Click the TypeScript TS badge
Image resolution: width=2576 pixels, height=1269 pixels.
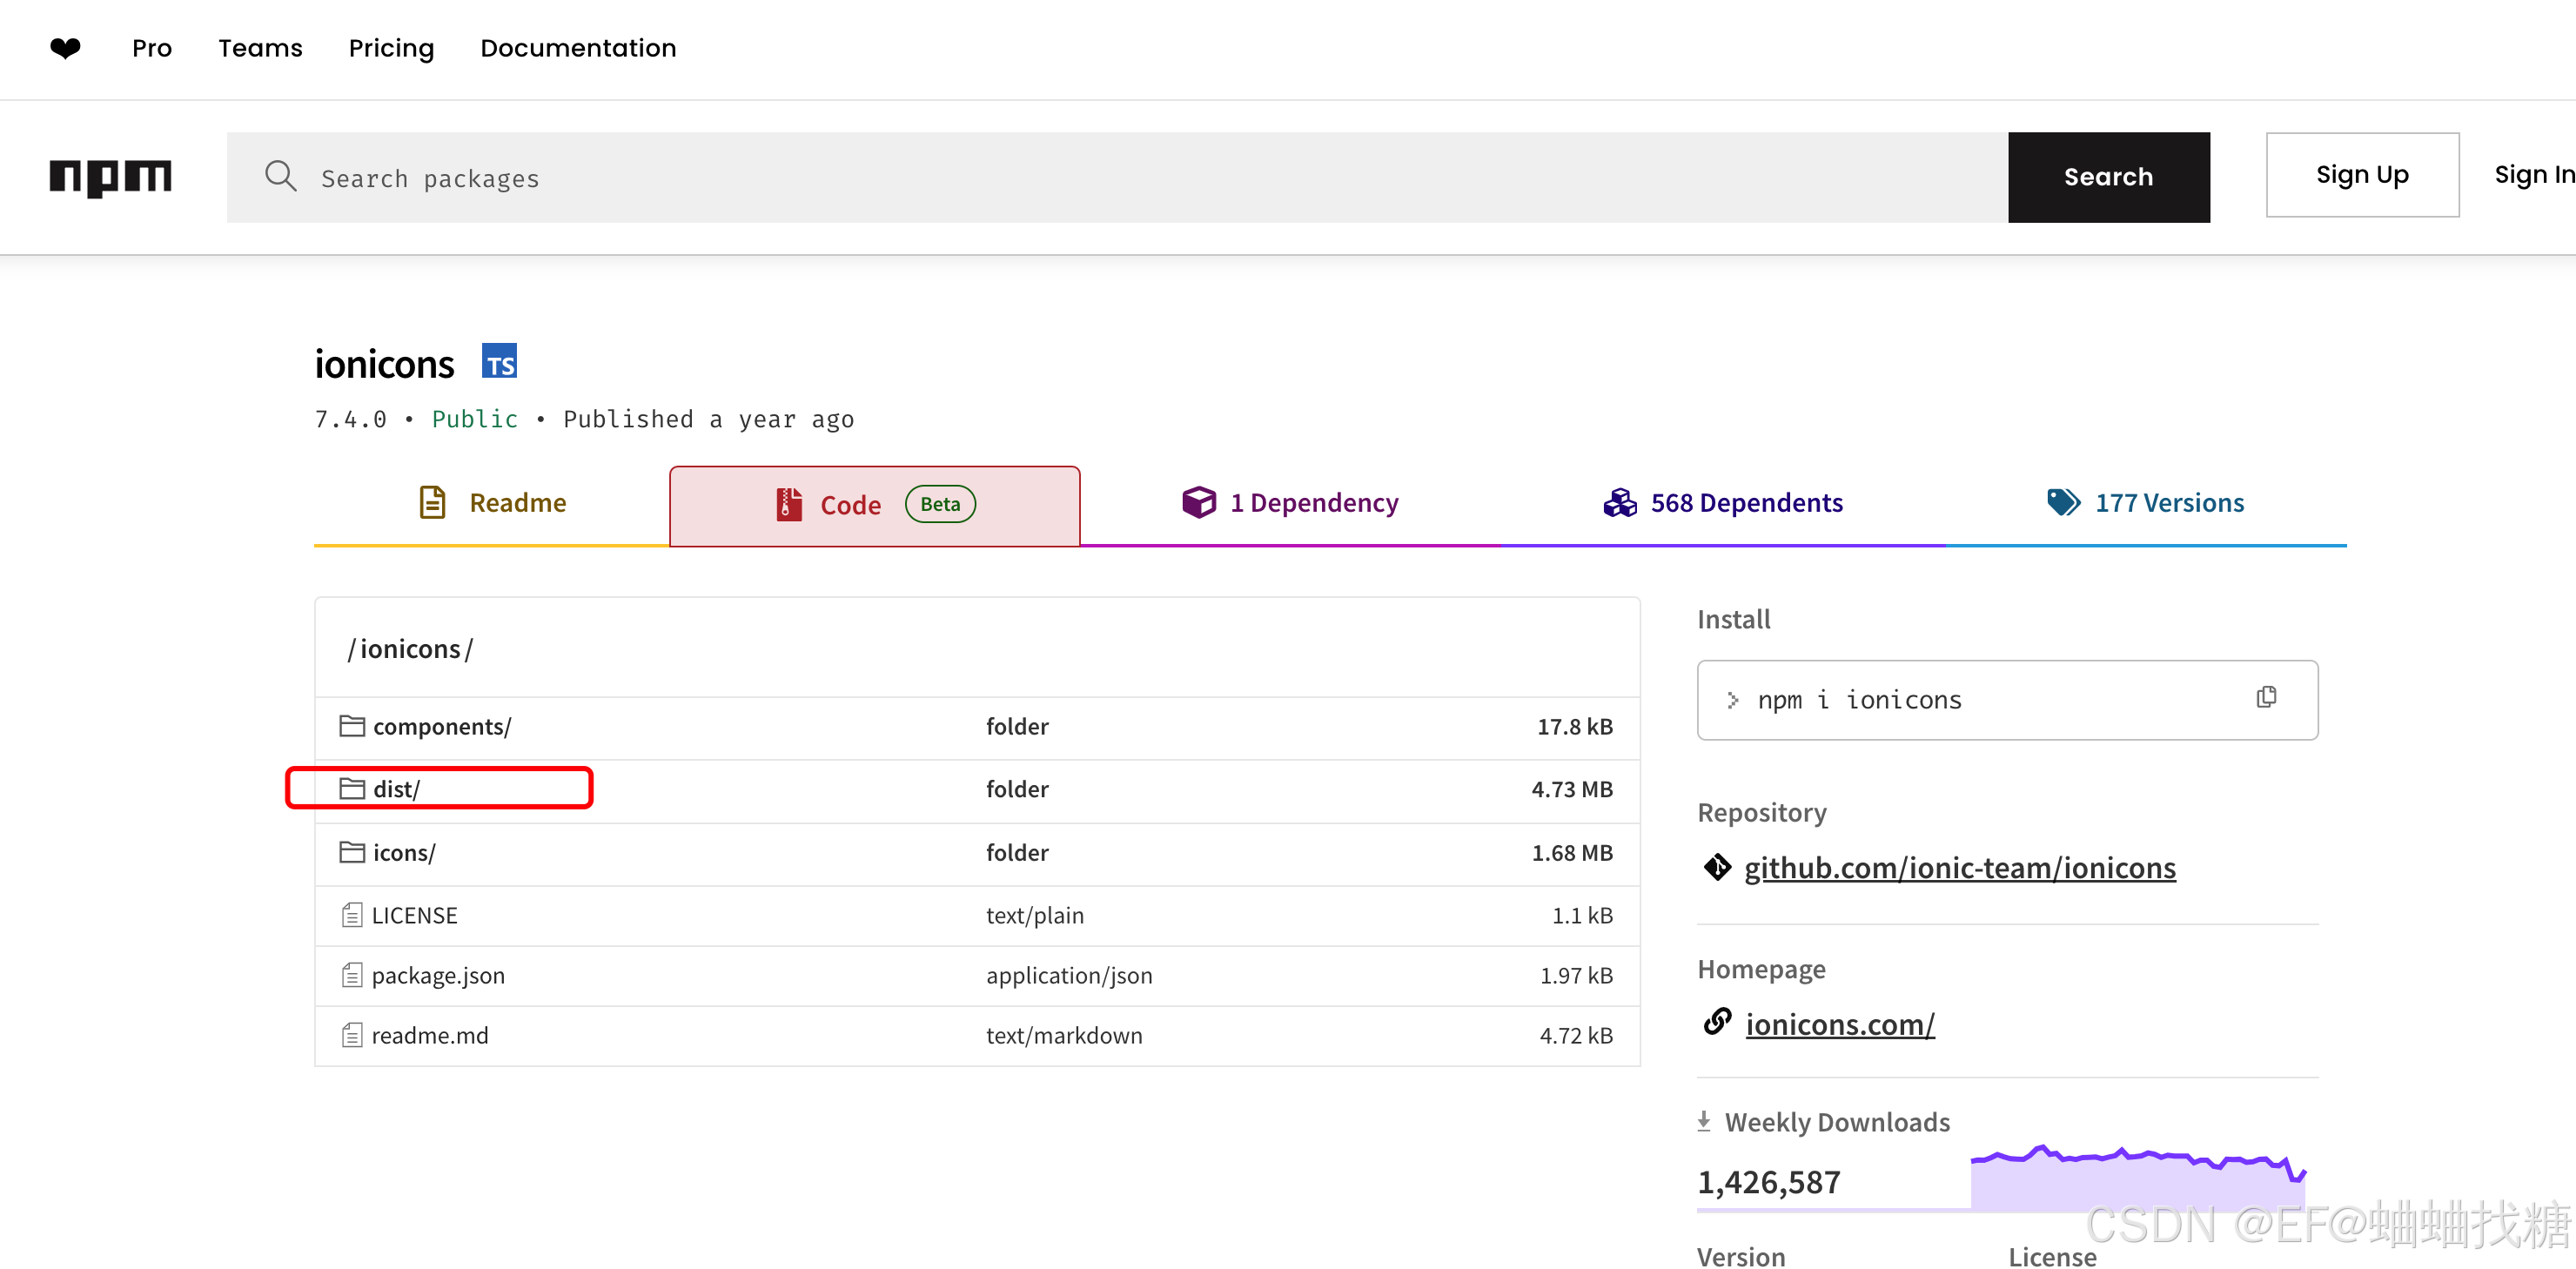click(499, 360)
